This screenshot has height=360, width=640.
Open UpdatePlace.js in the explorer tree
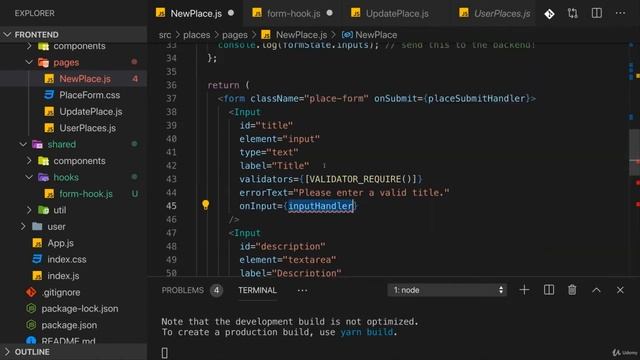click(x=91, y=111)
